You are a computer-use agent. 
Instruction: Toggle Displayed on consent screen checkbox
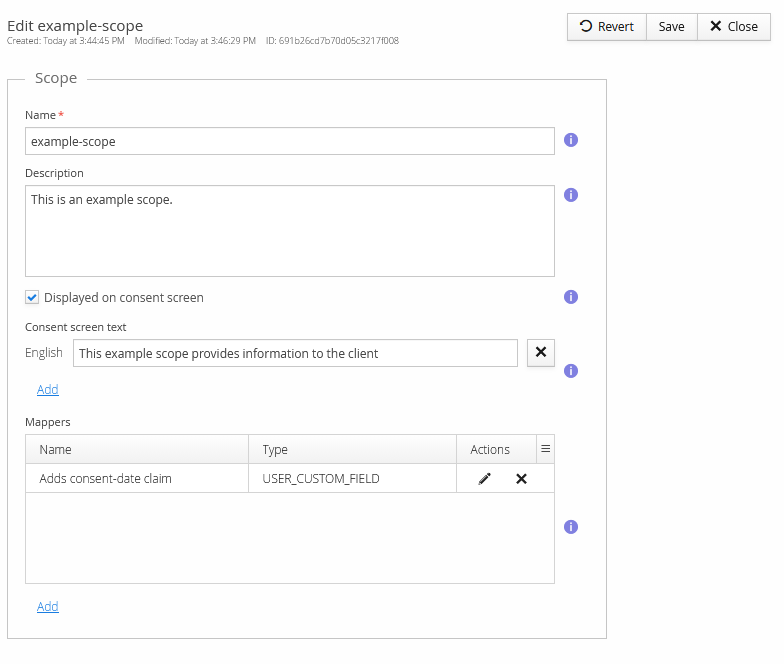click(x=32, y=298)
